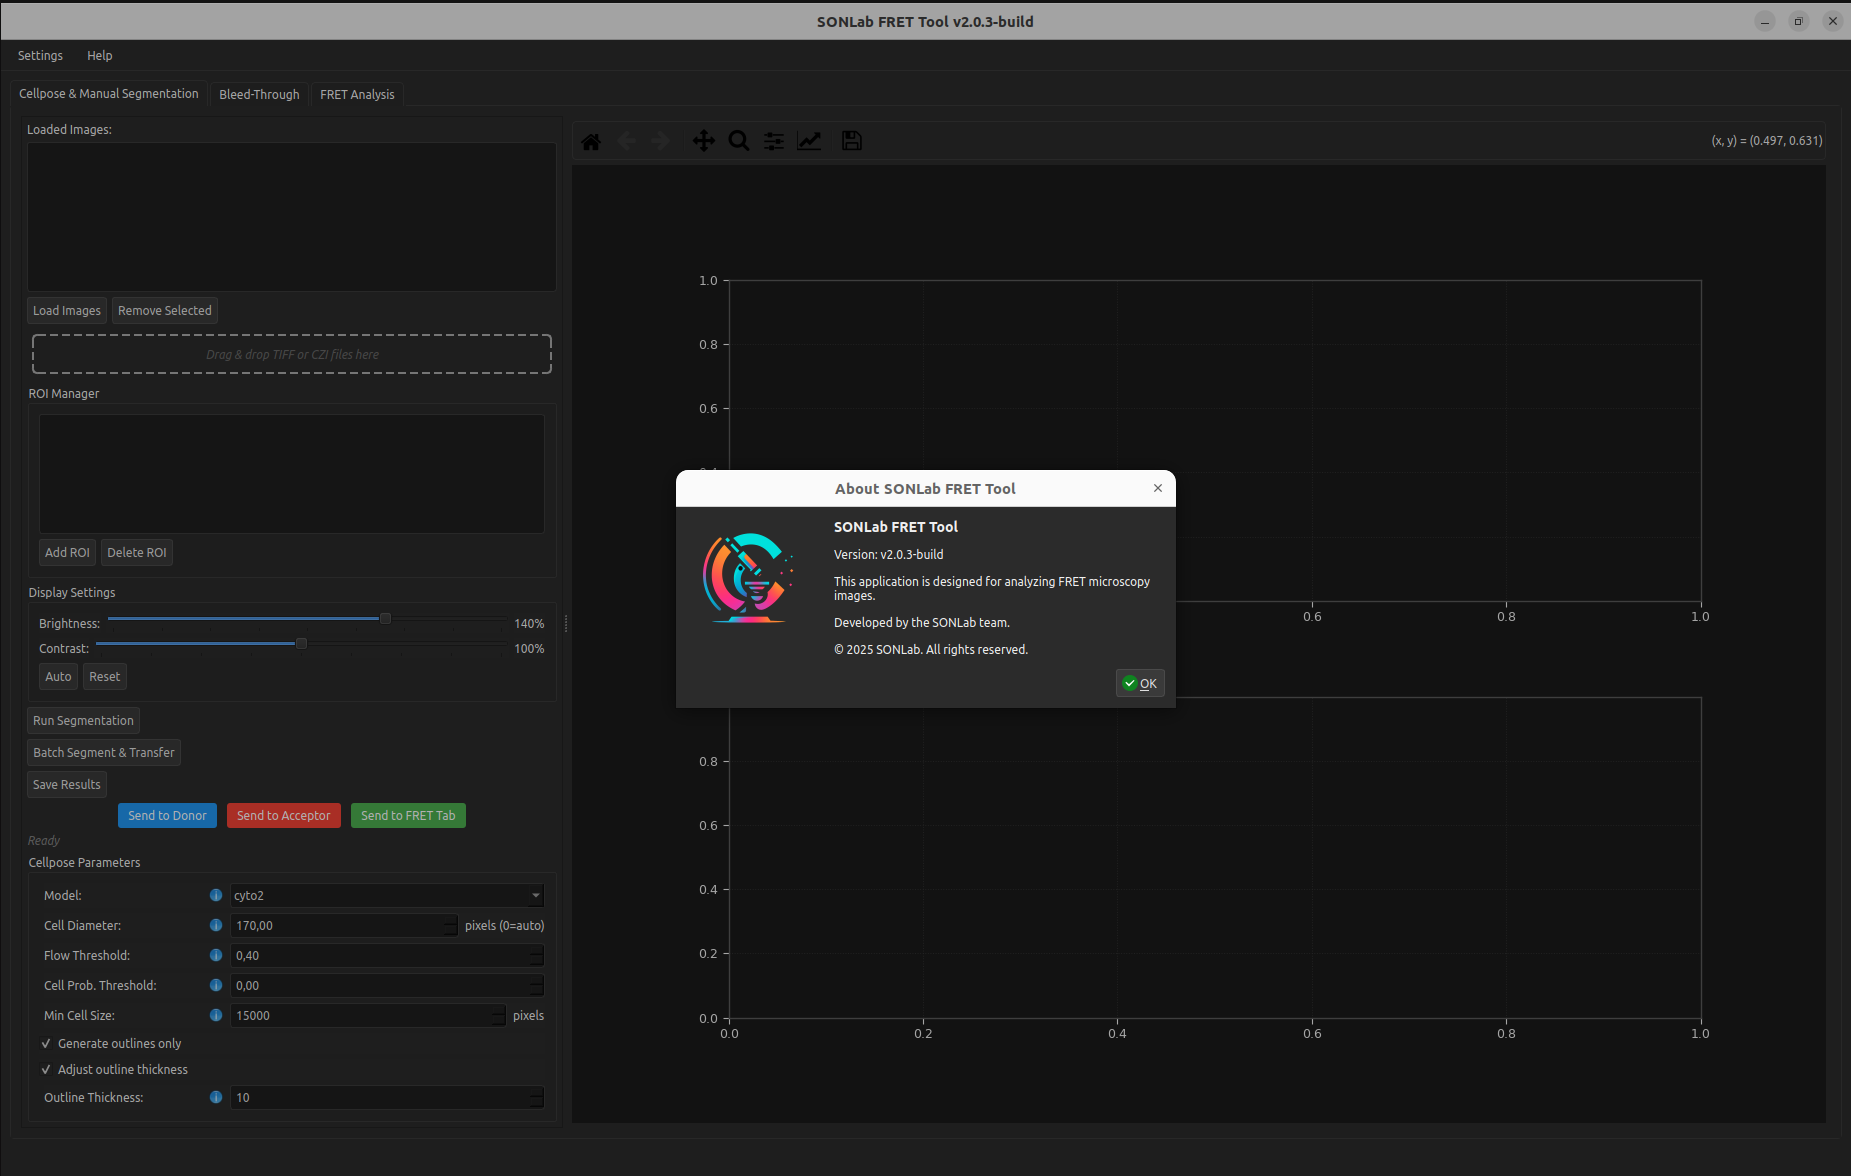Toggle Adjust outline thickness checkbox

point(46,1069)
